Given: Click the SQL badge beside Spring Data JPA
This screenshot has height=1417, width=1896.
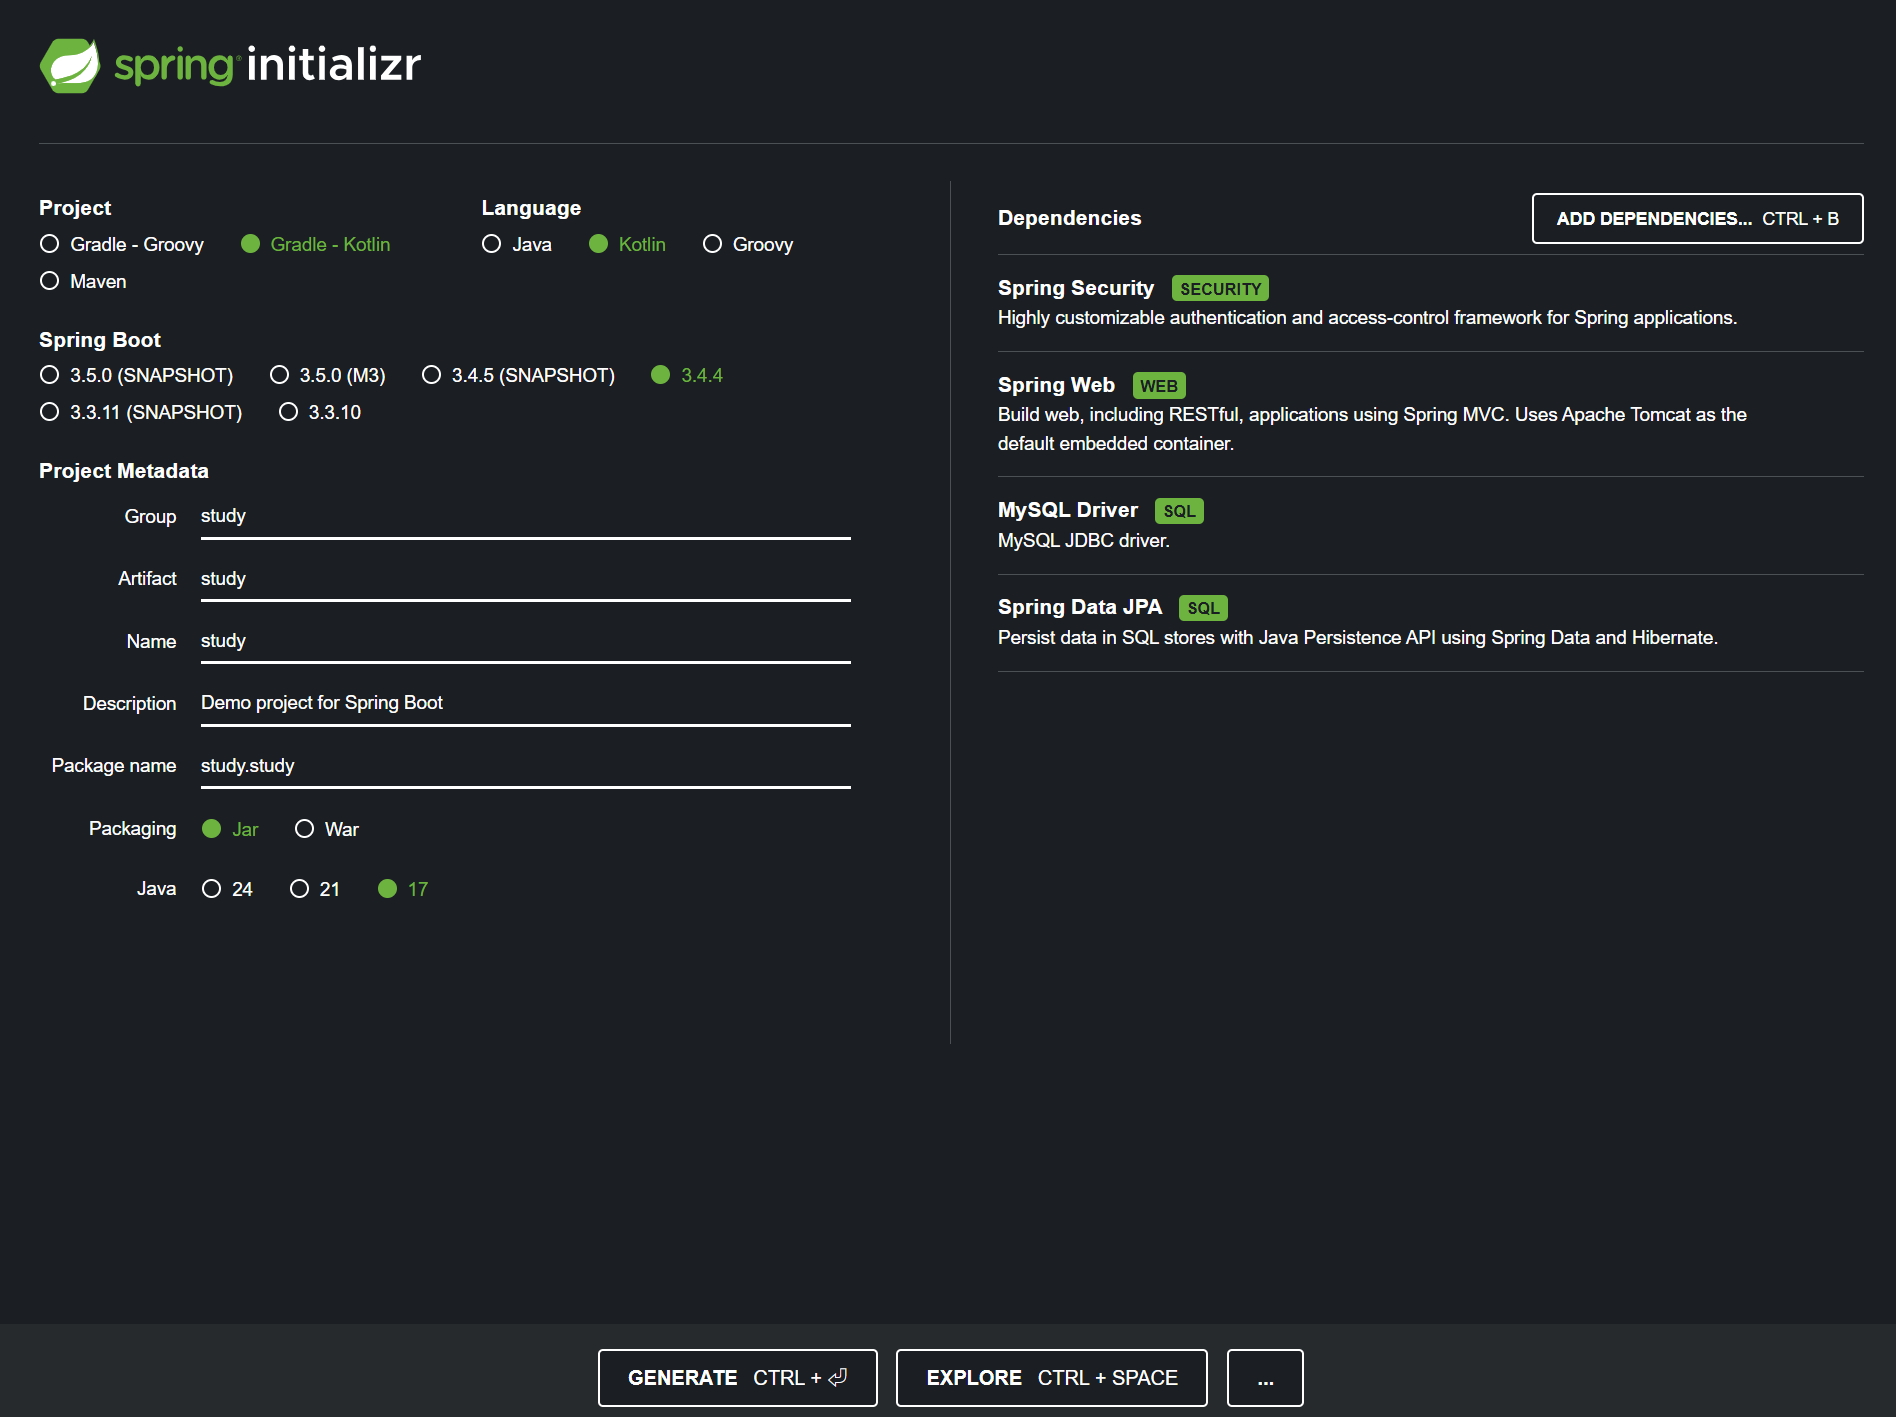Looking at the screenshot, I should 1203,608.
